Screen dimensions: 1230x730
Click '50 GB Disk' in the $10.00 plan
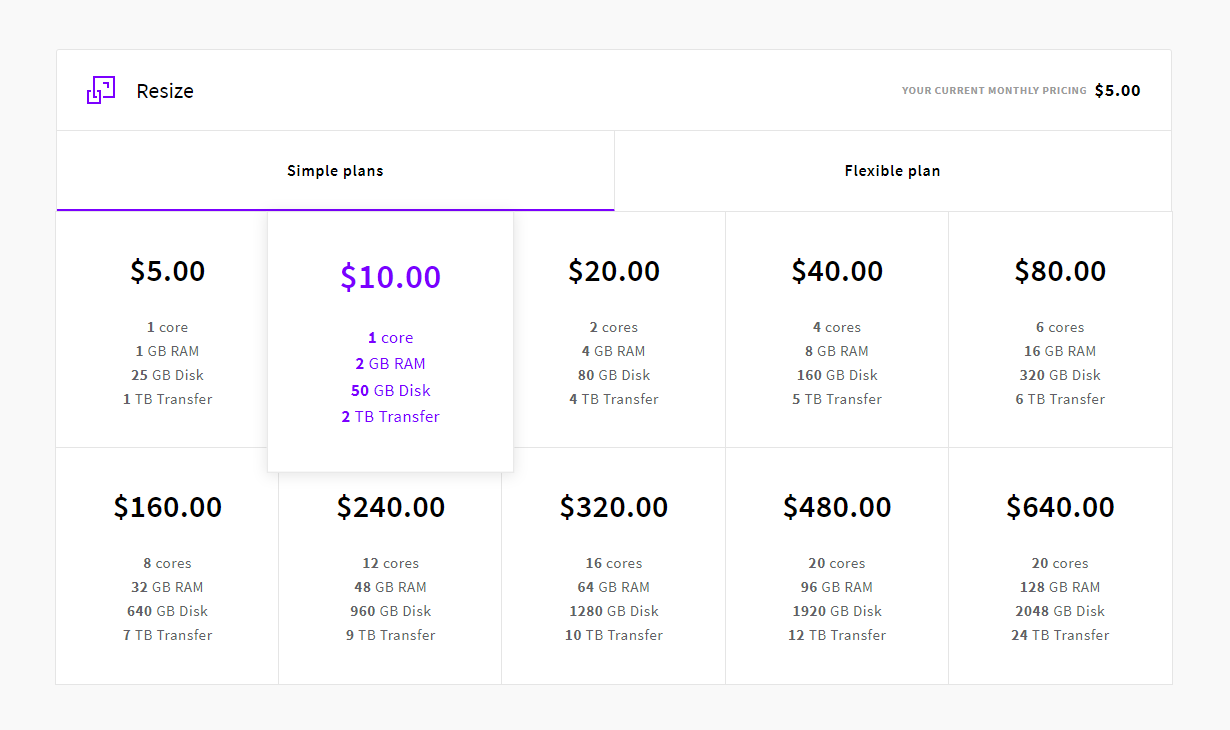pos(390,390)
